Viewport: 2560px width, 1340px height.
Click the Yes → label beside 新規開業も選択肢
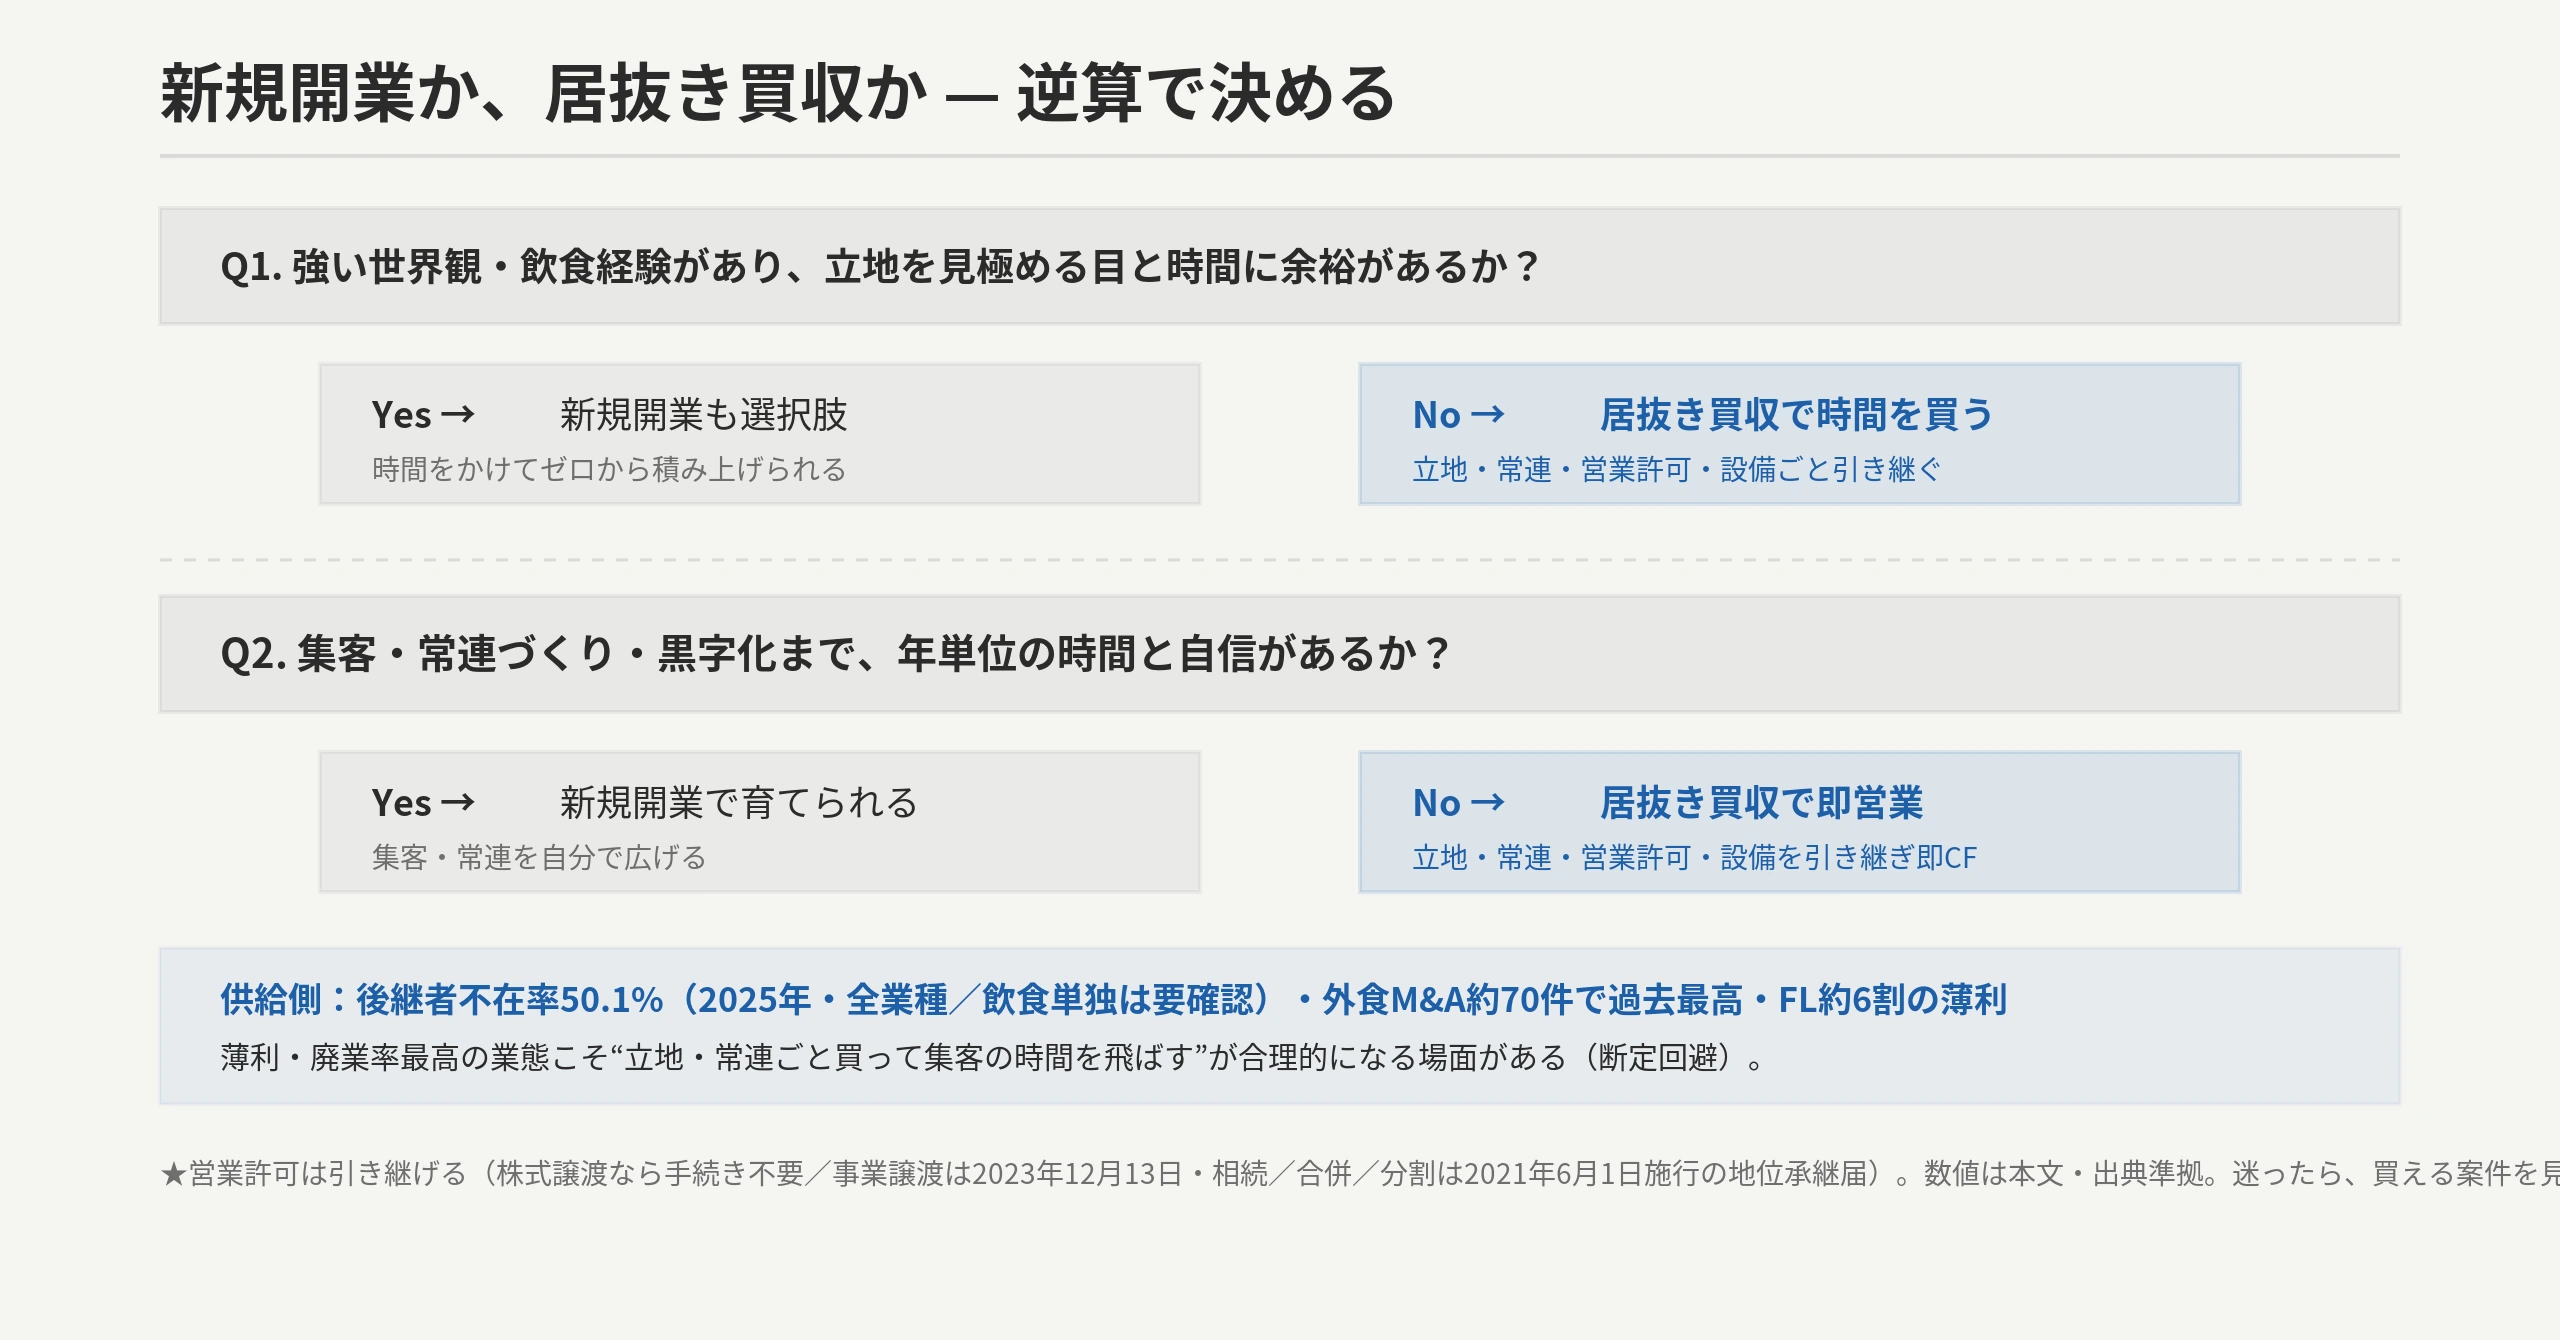423,415
